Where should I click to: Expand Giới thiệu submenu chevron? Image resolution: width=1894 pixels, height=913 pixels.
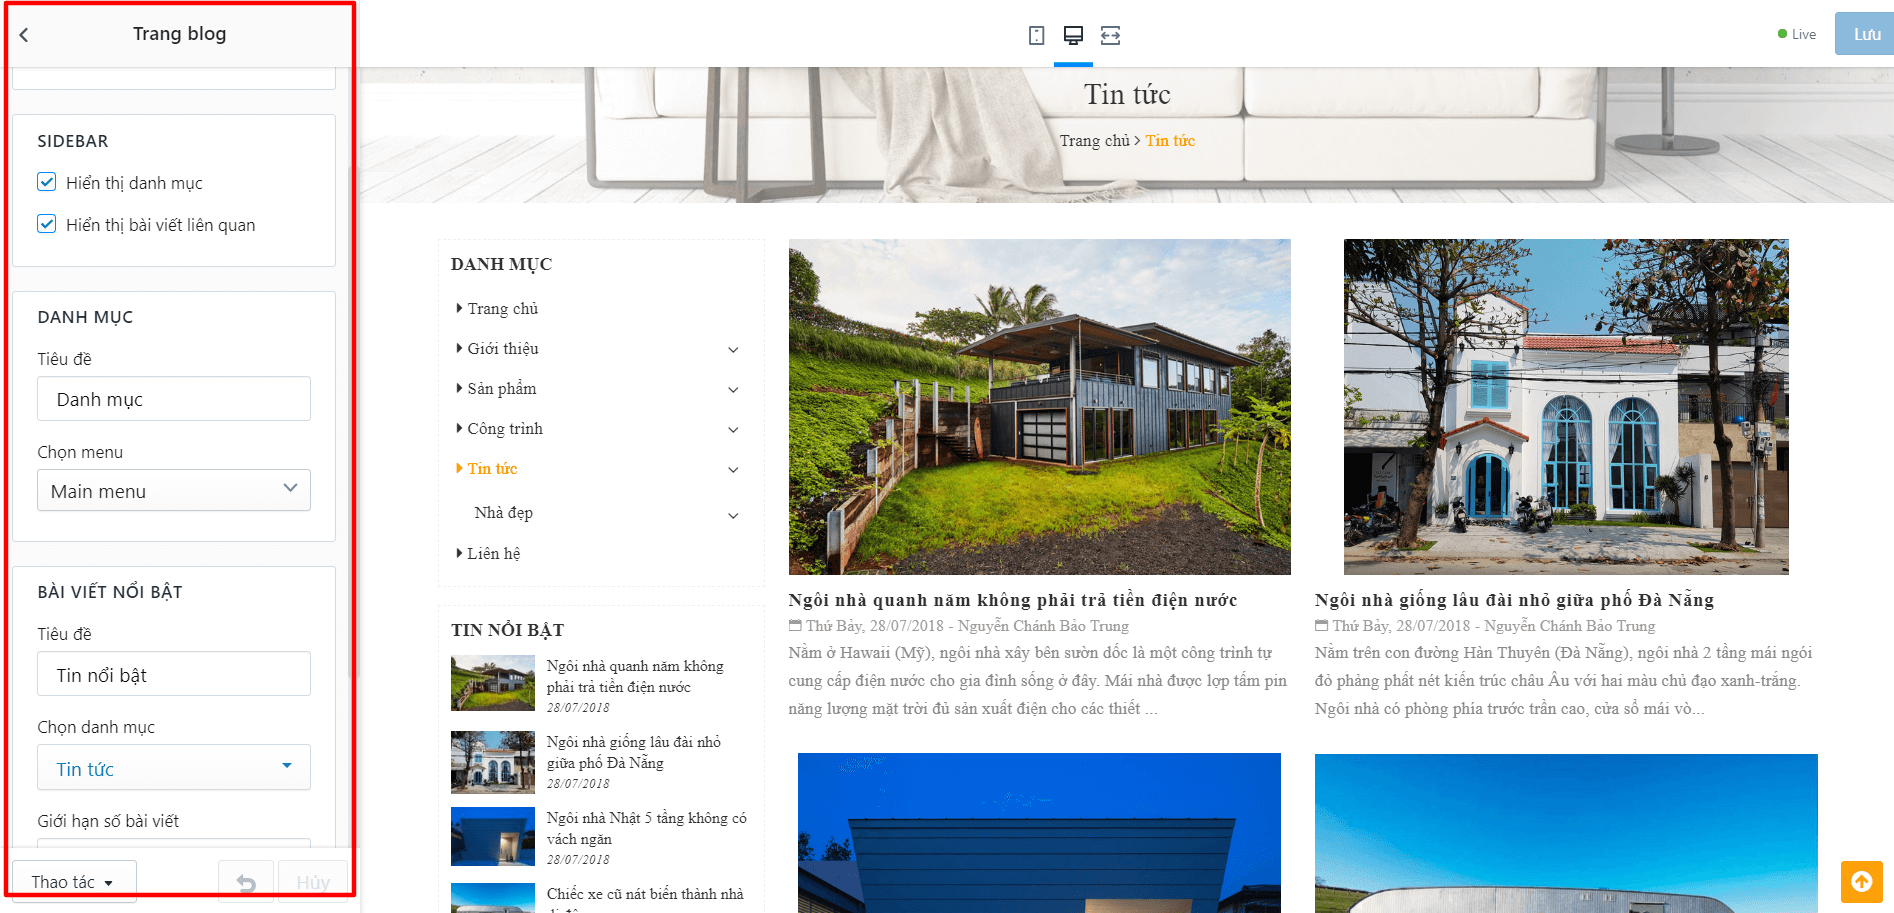tap(733, 350)
